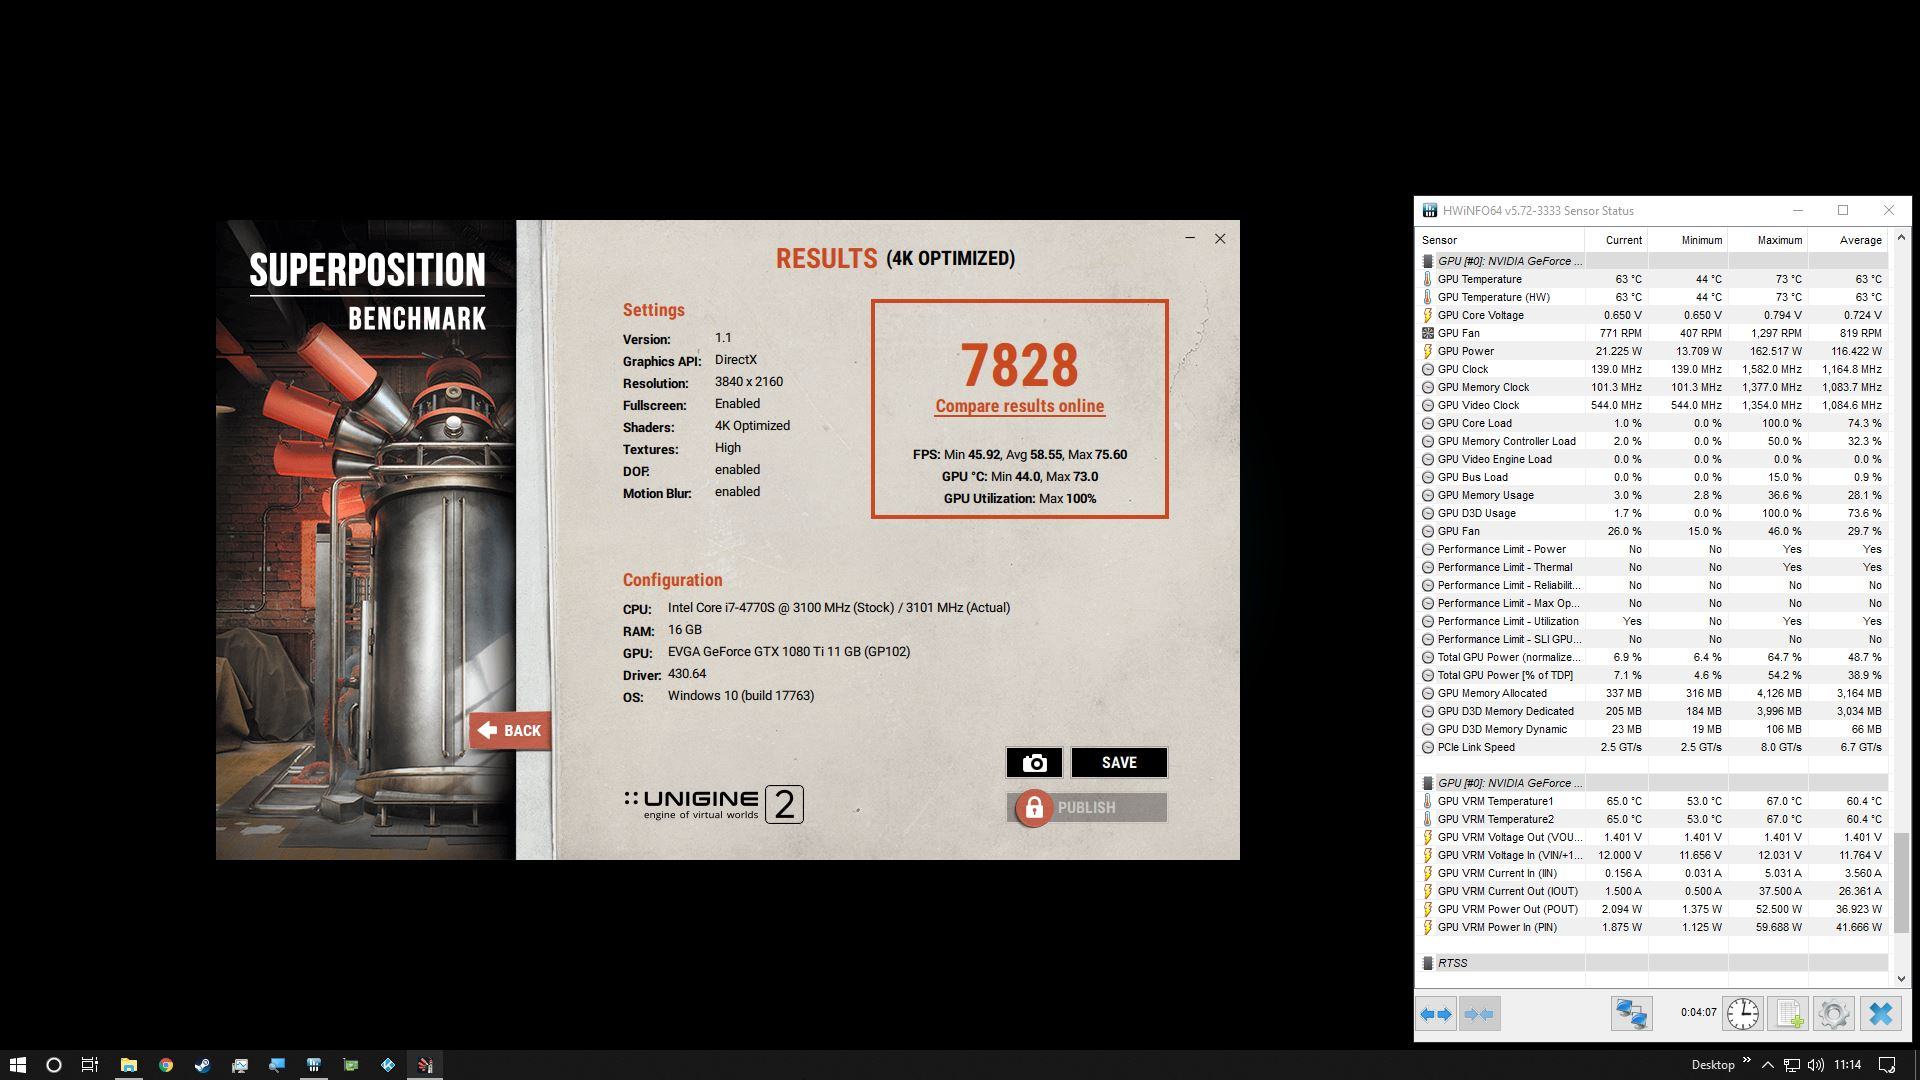Show hidden tray icons chevron

point(1767,1065)
